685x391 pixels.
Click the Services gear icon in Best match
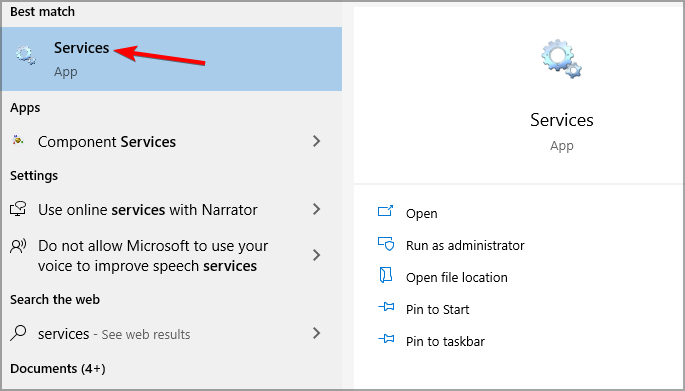pos(25,56)
